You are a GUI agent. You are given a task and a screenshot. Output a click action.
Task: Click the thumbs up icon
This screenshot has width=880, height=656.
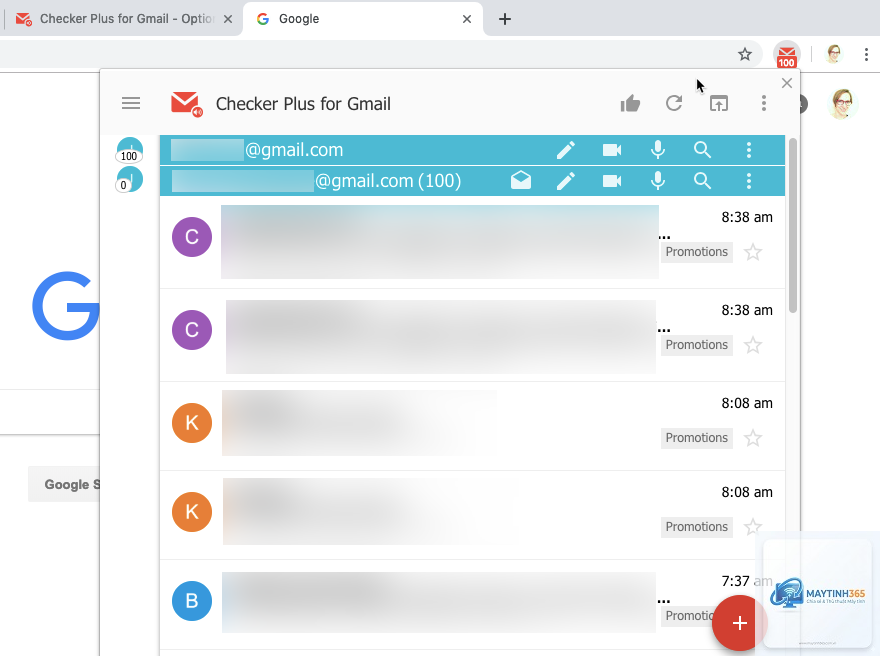point(630,103)
